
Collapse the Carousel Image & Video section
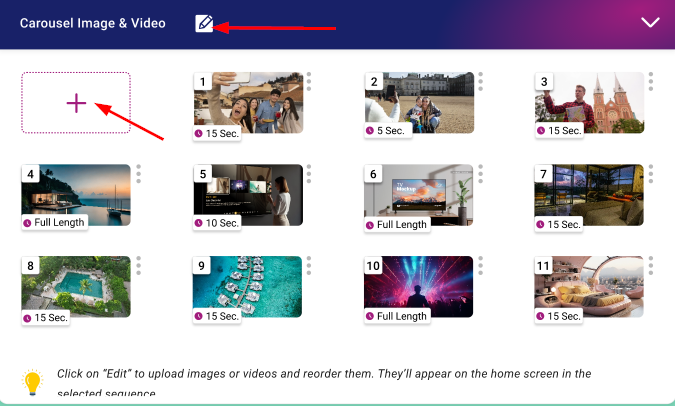coord(650,22)
